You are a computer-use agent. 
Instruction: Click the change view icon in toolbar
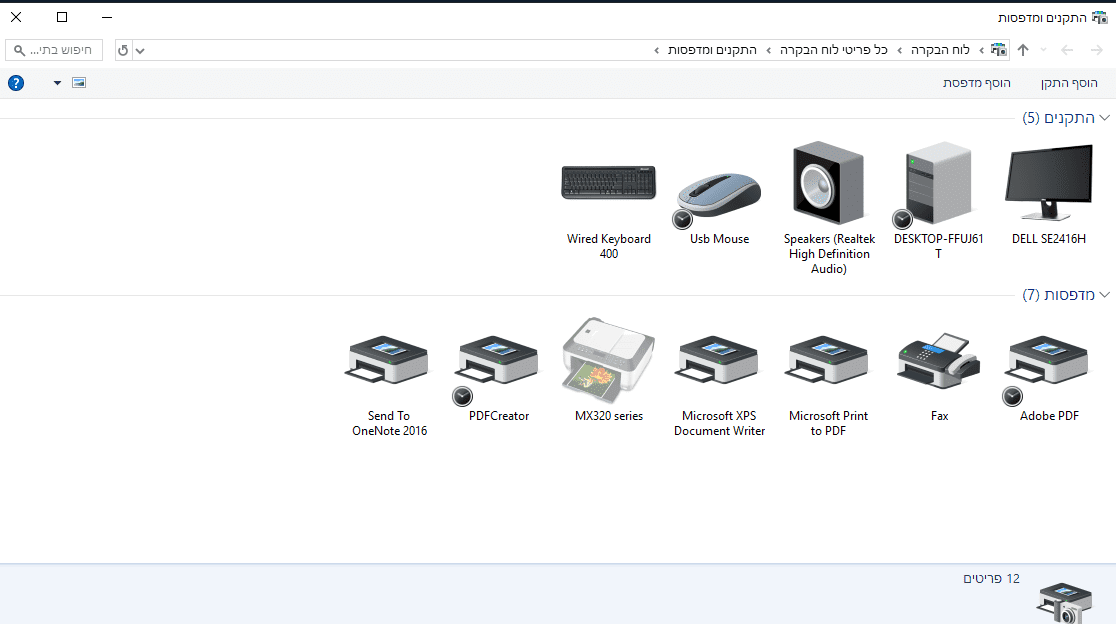(79, 83)
